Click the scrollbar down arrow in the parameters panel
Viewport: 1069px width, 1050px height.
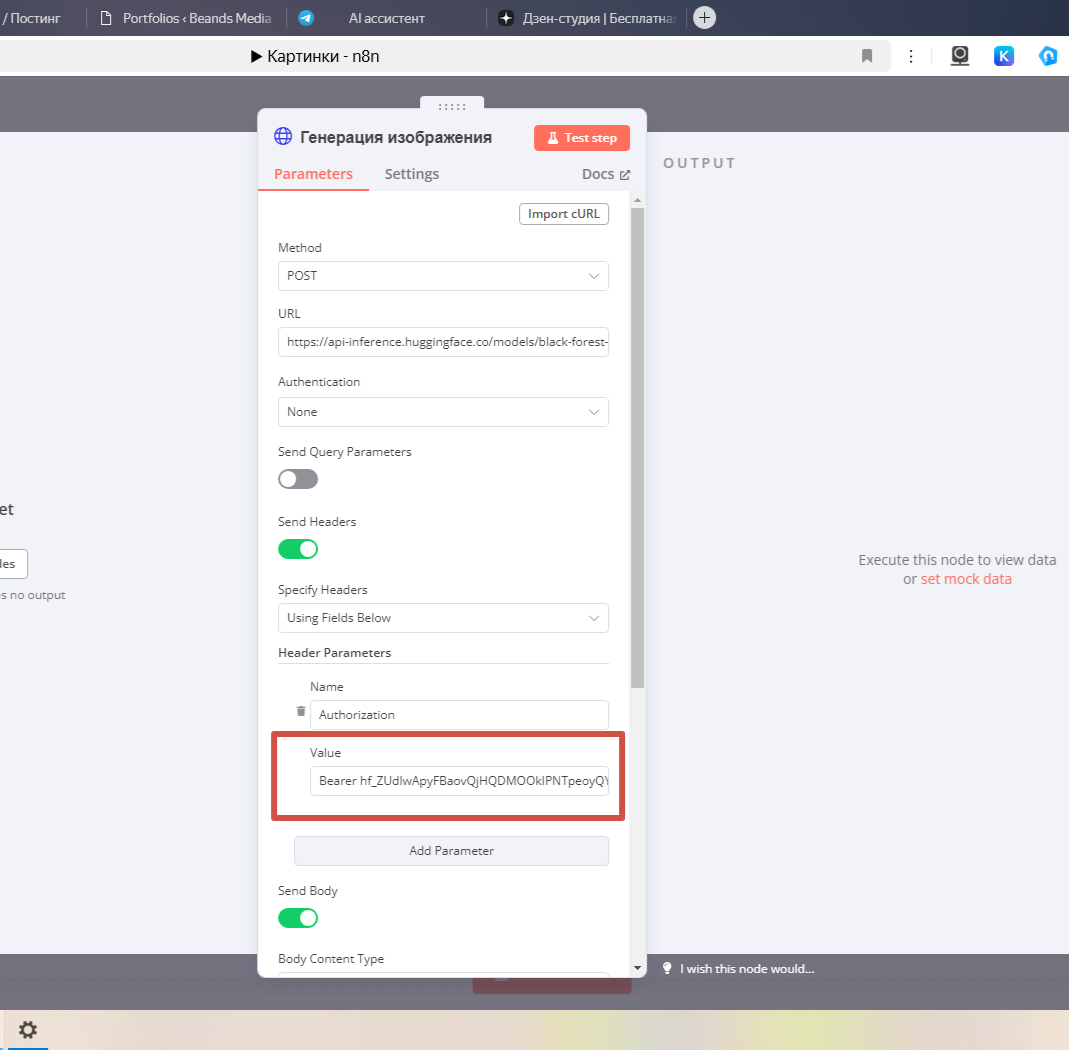pos(637,968)
